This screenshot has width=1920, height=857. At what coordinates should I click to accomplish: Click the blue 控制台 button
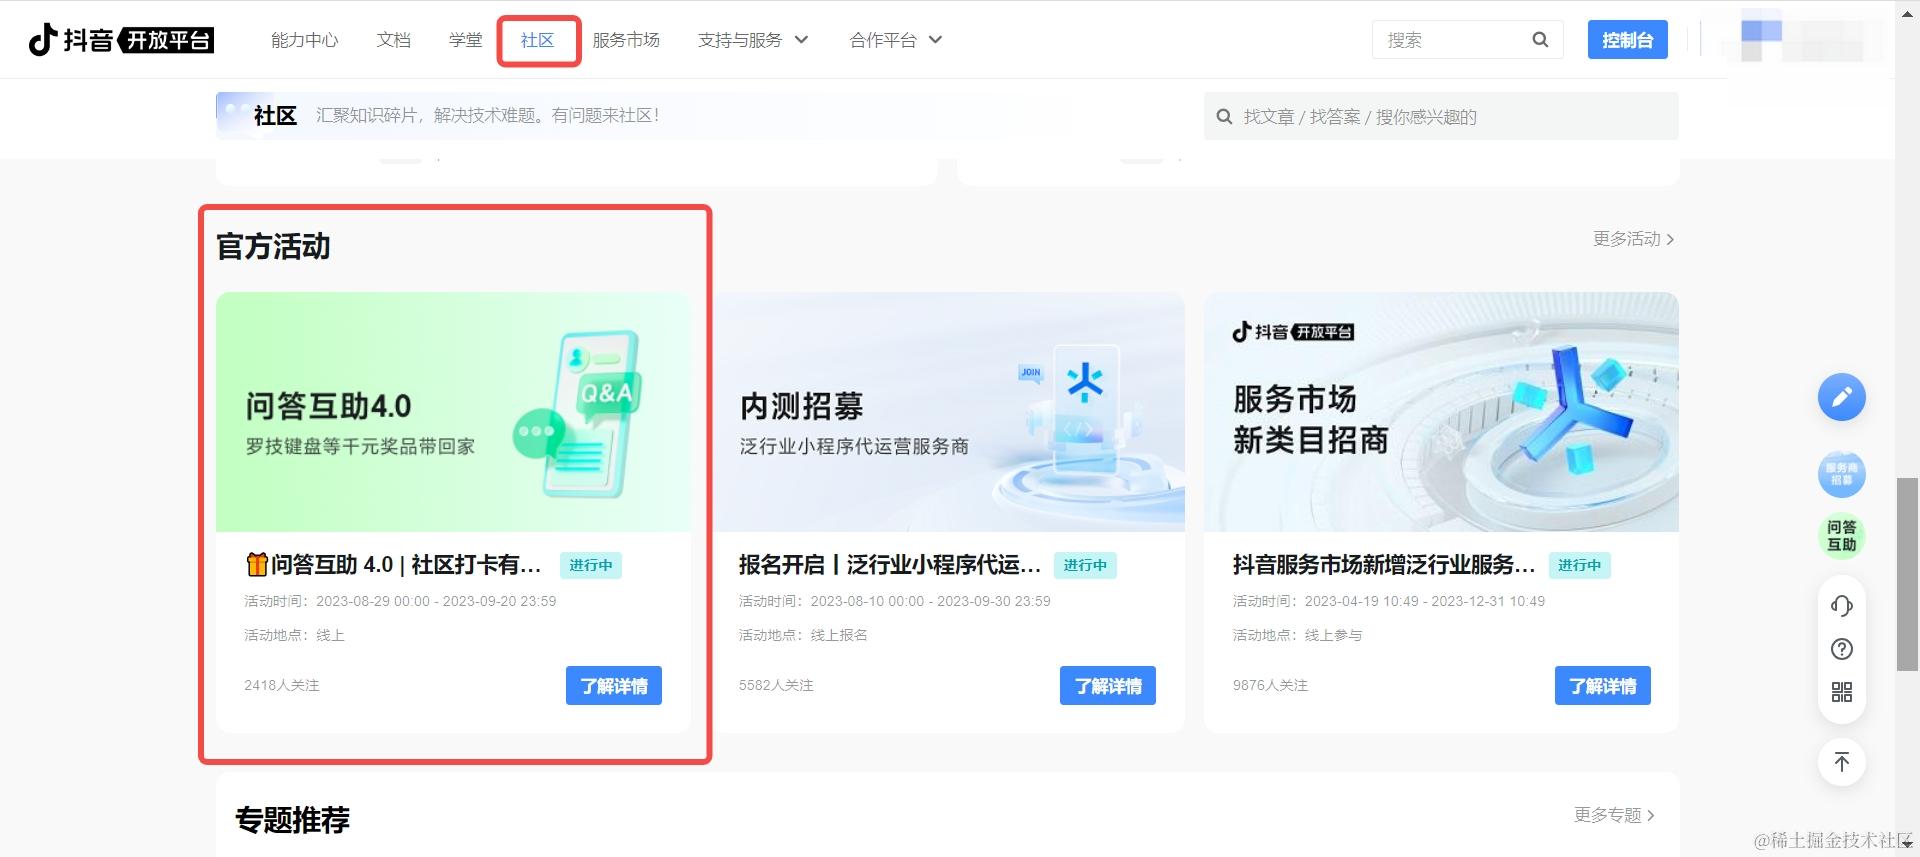(x=1627, y=40)
